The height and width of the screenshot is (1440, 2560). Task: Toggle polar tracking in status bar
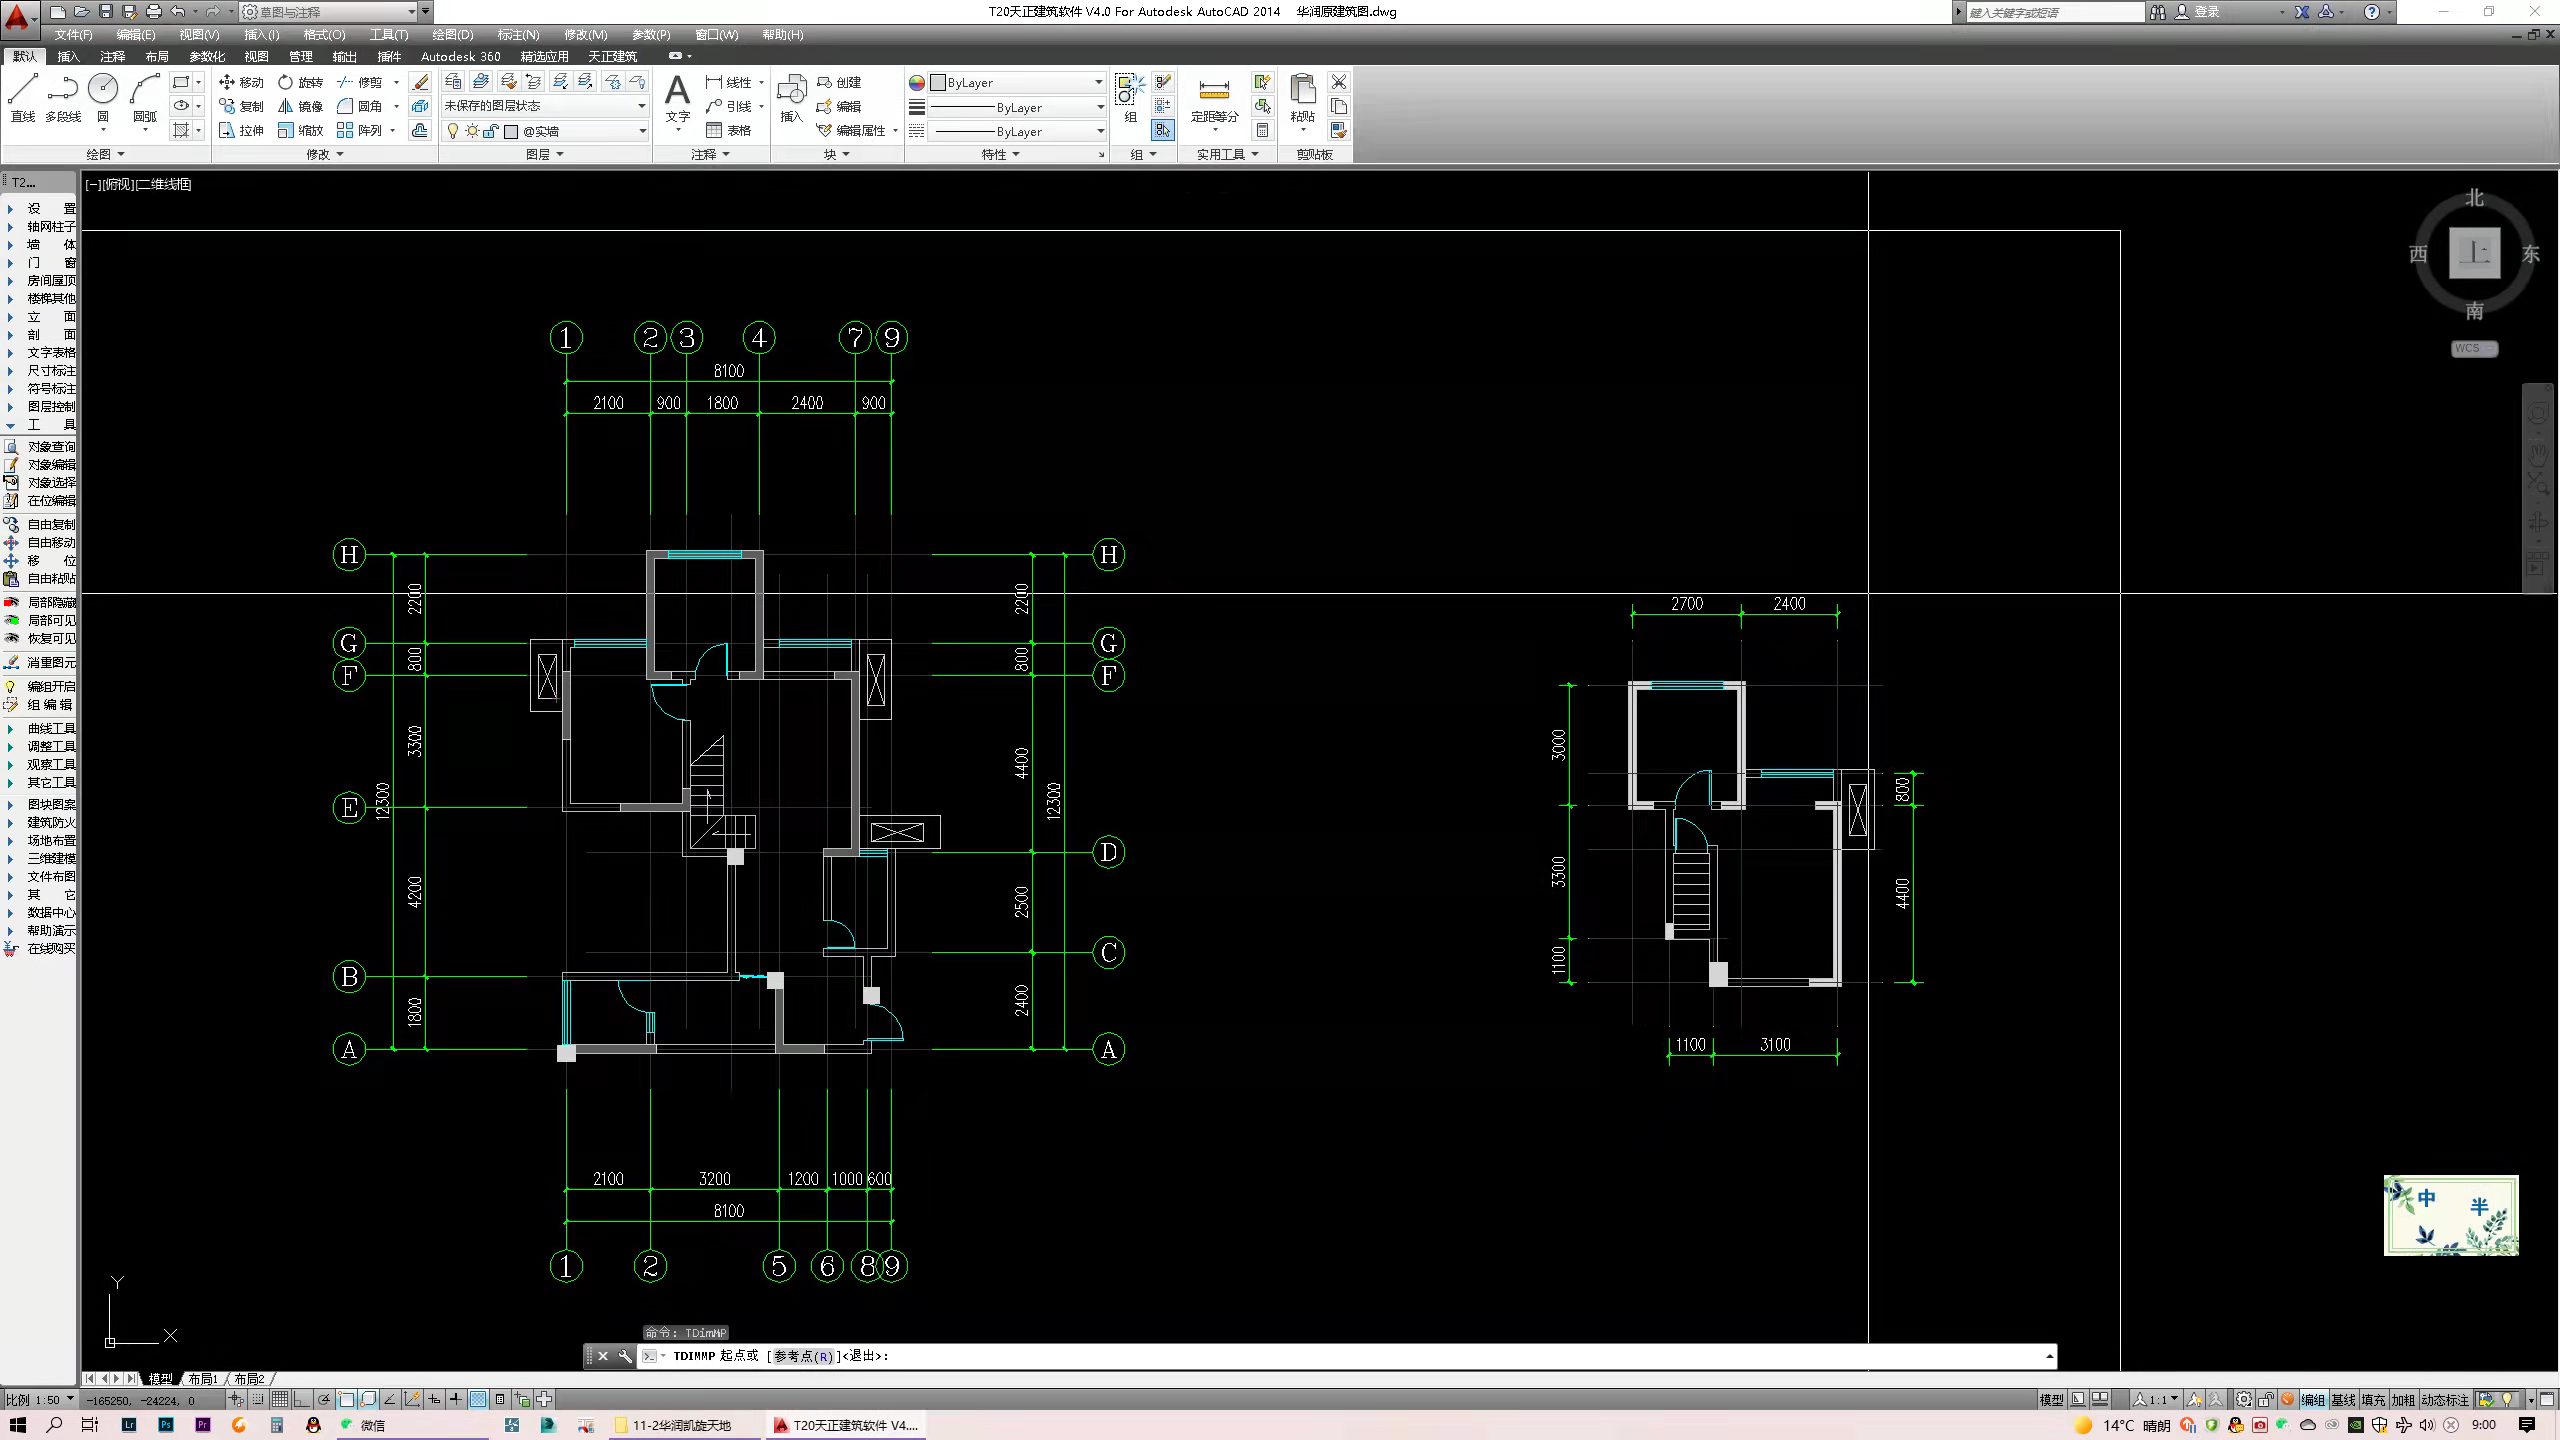pos(324,1399)
